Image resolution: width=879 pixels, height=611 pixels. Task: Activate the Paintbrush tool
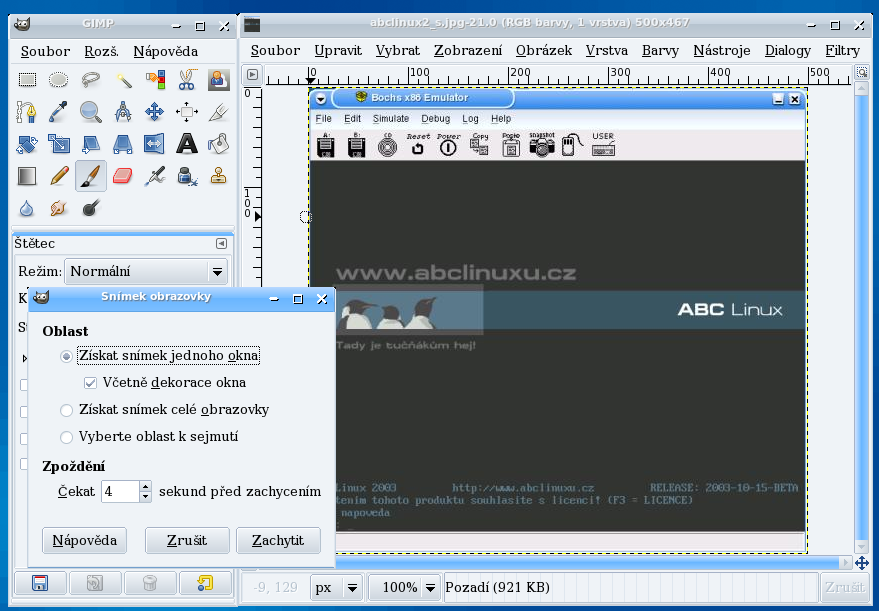90,176
